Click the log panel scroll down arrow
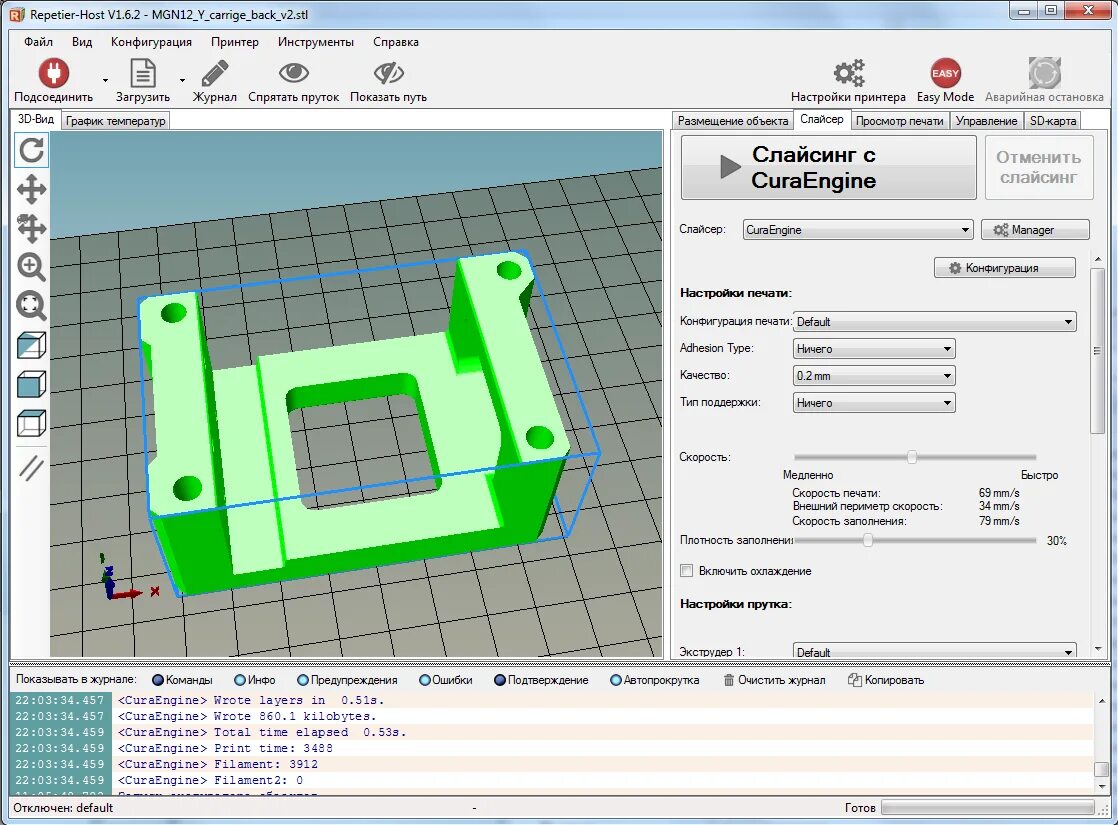This screenshot has height=825, width=1118. (x=1102, y=785)
